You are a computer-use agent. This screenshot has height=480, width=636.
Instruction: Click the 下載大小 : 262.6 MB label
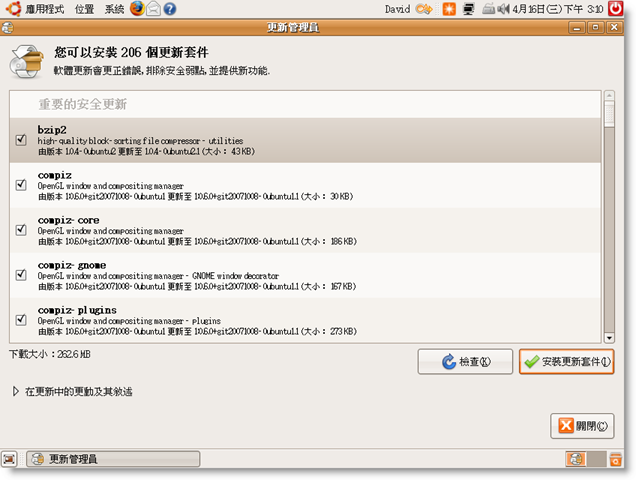(x=50, y=354)
